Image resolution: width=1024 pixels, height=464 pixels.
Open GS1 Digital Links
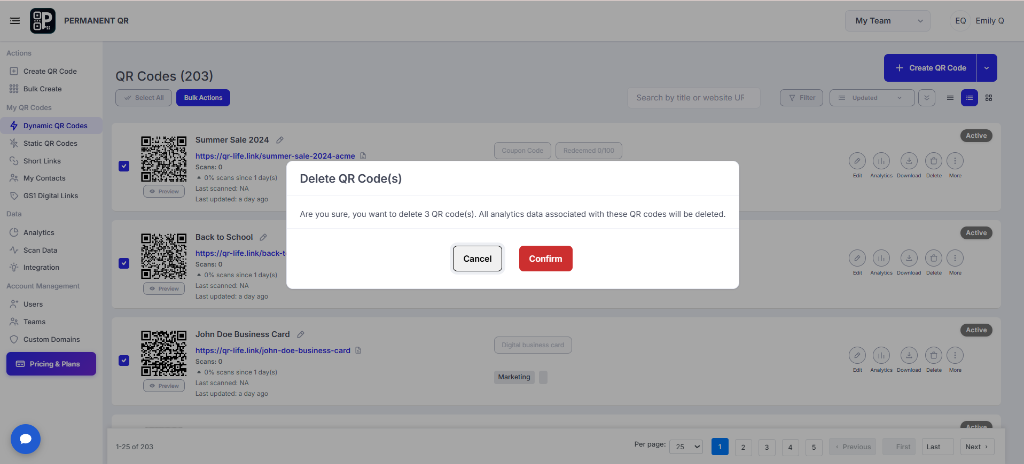(51, 195)
